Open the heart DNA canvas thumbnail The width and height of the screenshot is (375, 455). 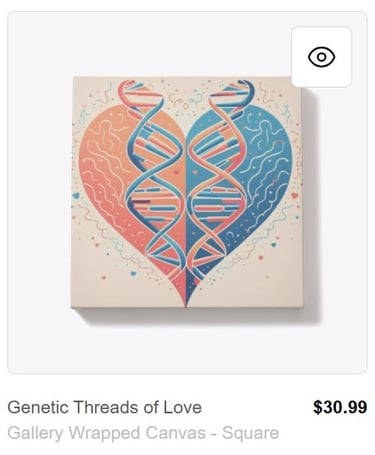pos(187,192)
